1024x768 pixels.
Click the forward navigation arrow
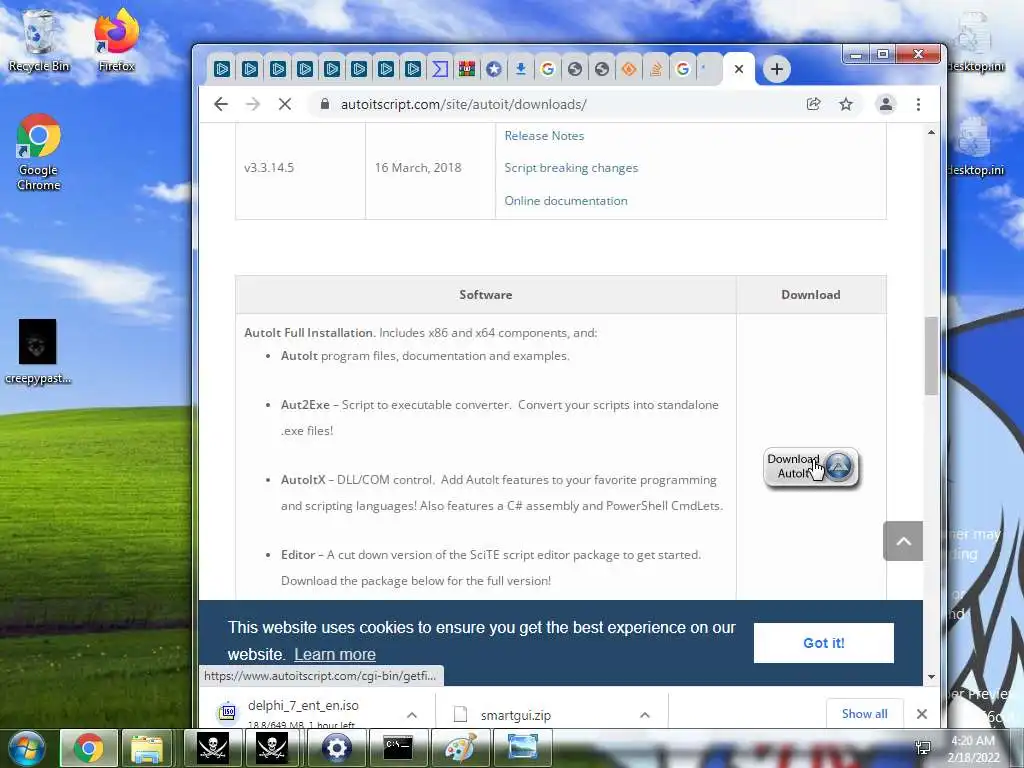[x=253, y=104]
